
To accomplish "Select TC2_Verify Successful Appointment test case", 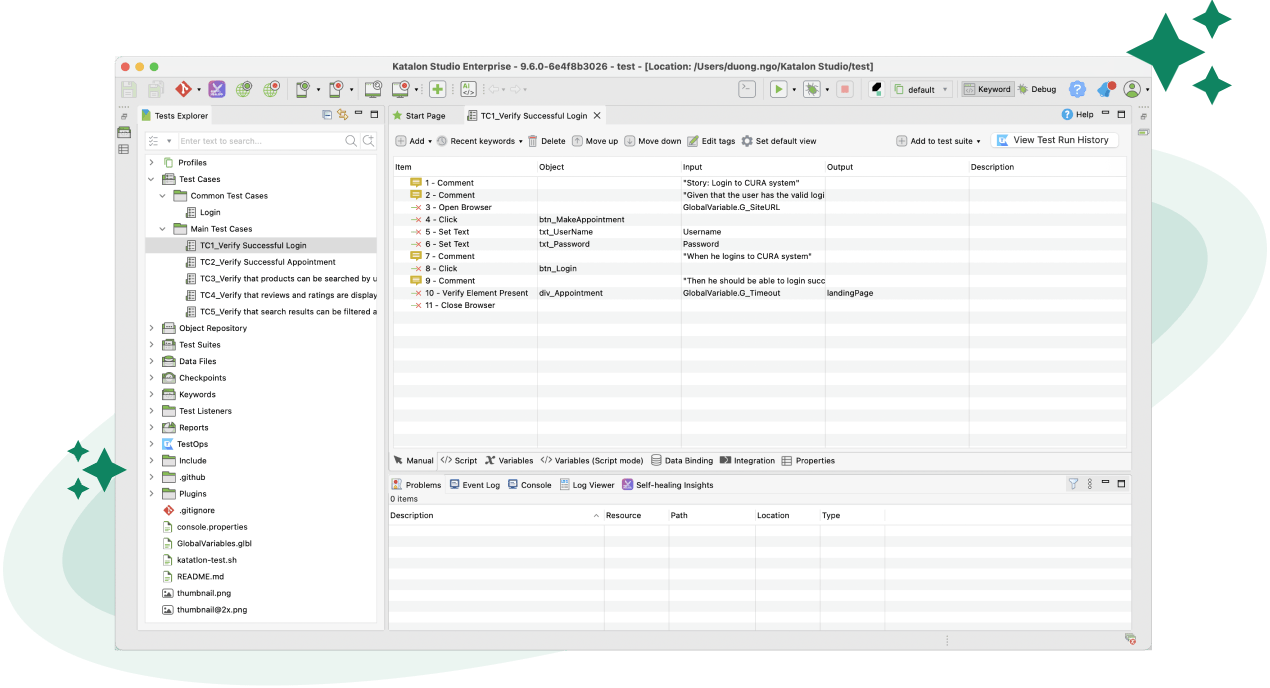I will pos(268,262).
